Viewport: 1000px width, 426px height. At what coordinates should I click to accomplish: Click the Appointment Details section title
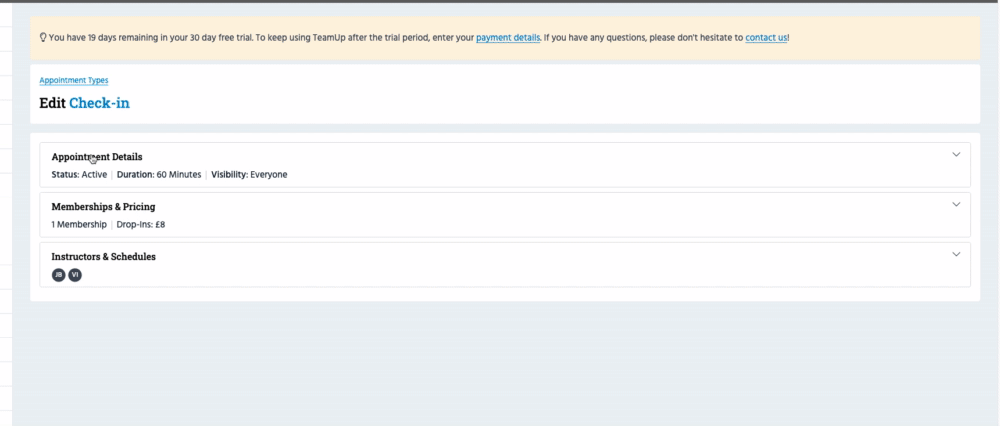tap(97, 157)
